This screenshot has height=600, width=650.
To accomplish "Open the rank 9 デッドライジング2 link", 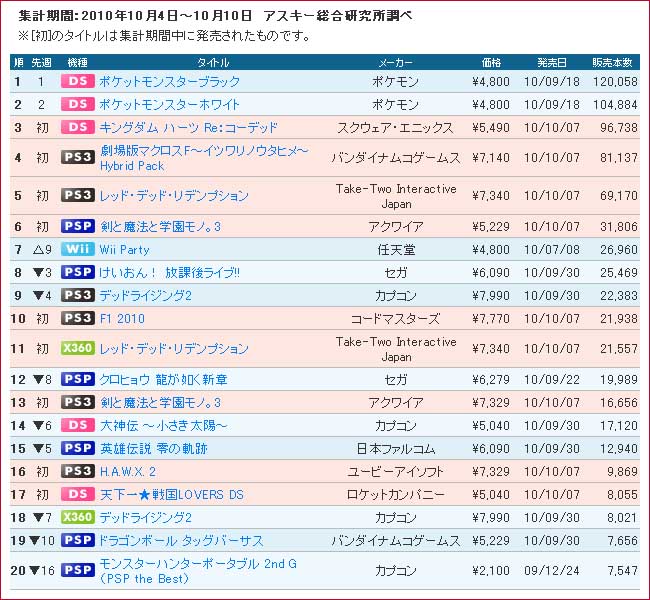I will [146, 295].
